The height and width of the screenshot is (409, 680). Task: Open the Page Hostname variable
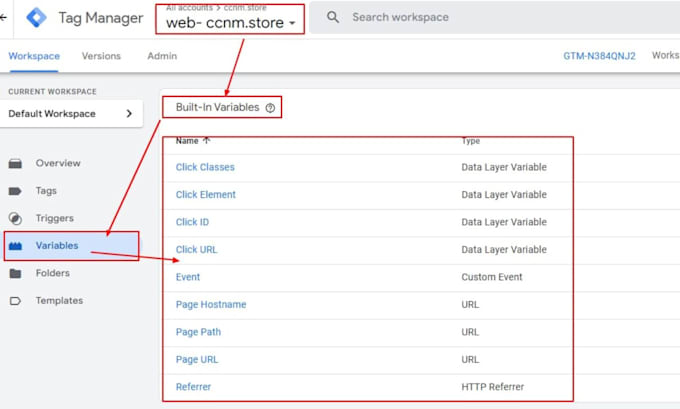pos(211,304)
